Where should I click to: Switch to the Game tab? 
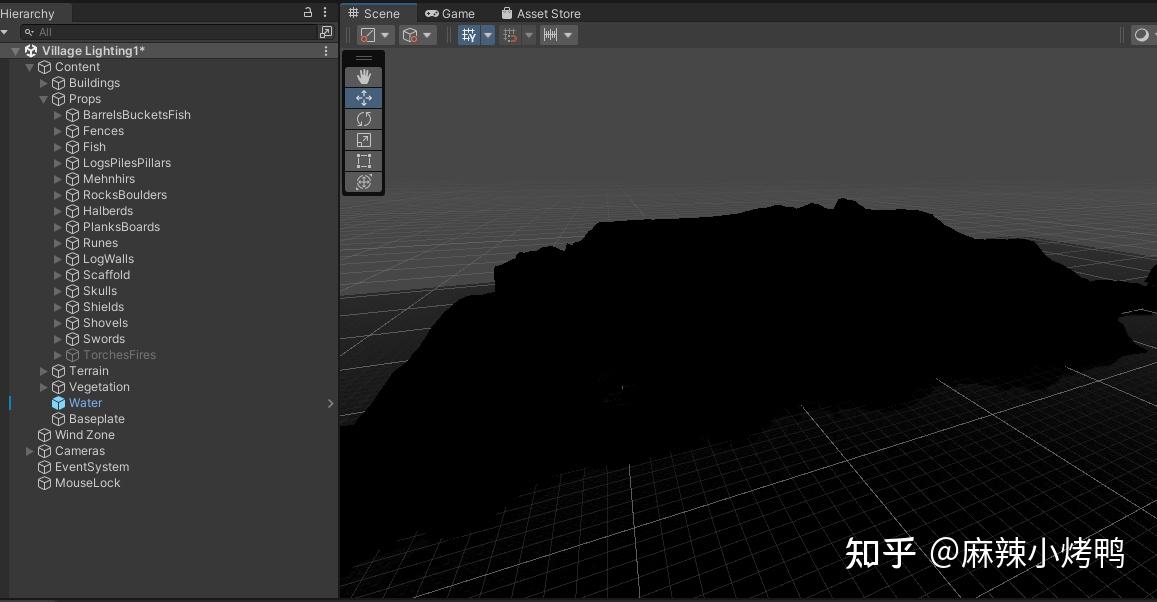click(450, 13)
